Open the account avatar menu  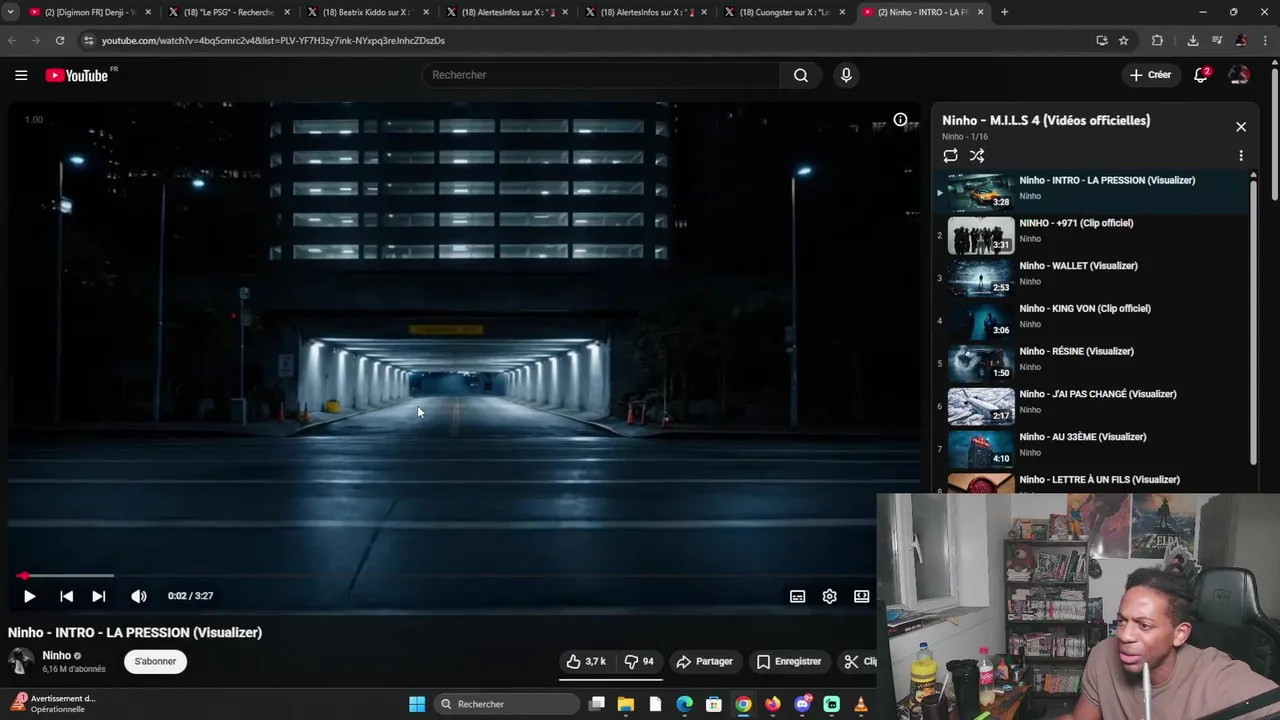[1239, 75]
